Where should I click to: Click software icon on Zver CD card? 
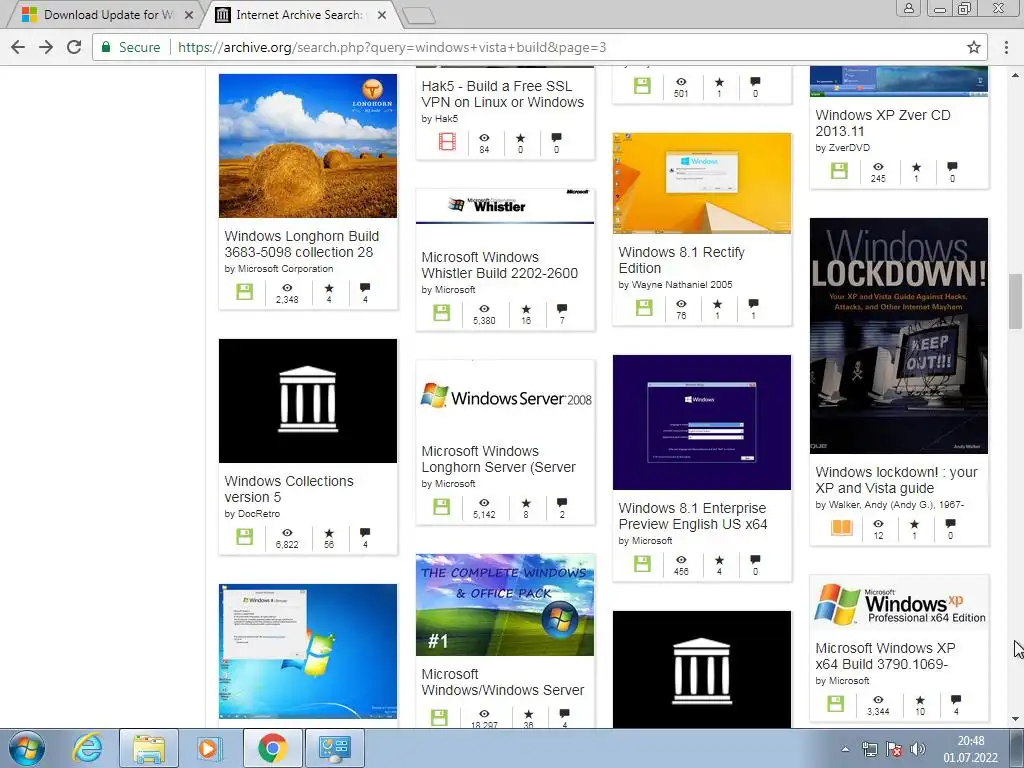(839, 171)
